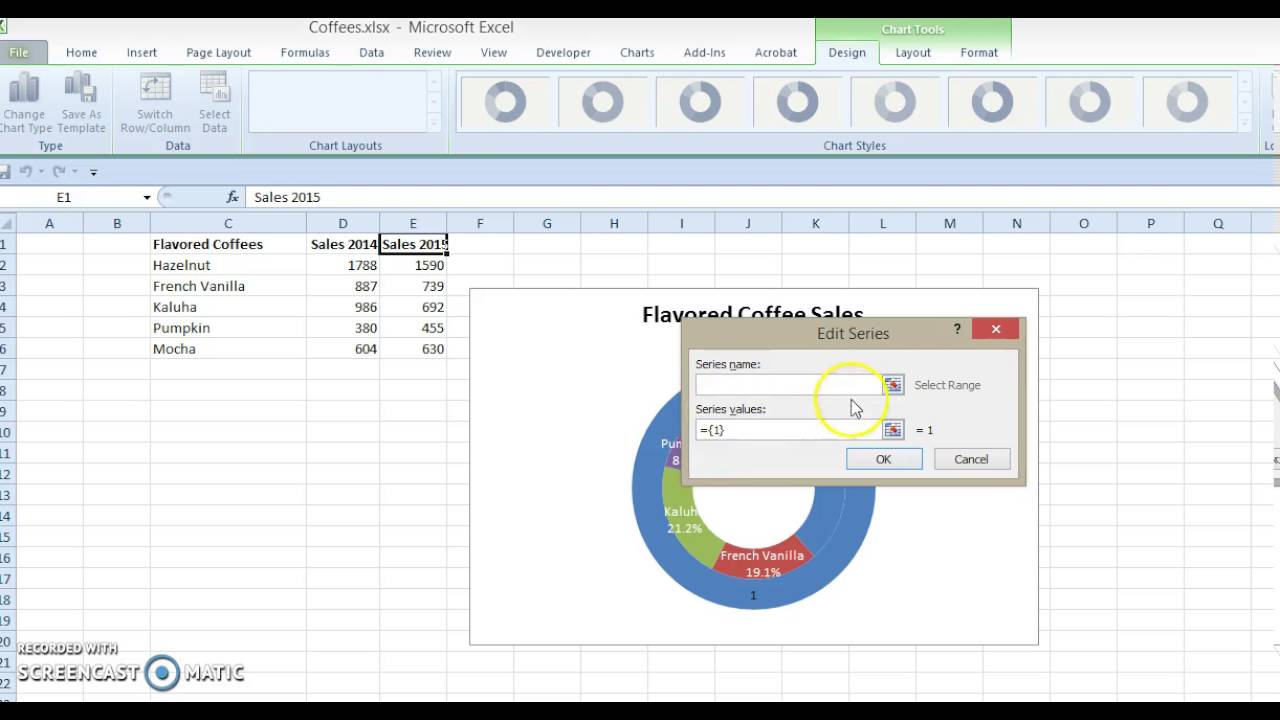
Task: Switch to the Formulas tab
Action: (305, 52)
